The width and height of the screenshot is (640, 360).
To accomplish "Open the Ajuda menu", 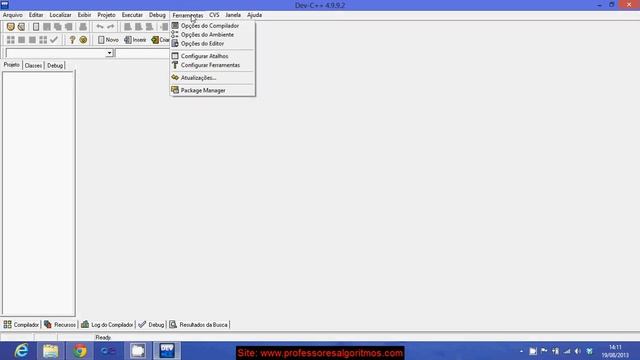I will [x=255, y=15].
